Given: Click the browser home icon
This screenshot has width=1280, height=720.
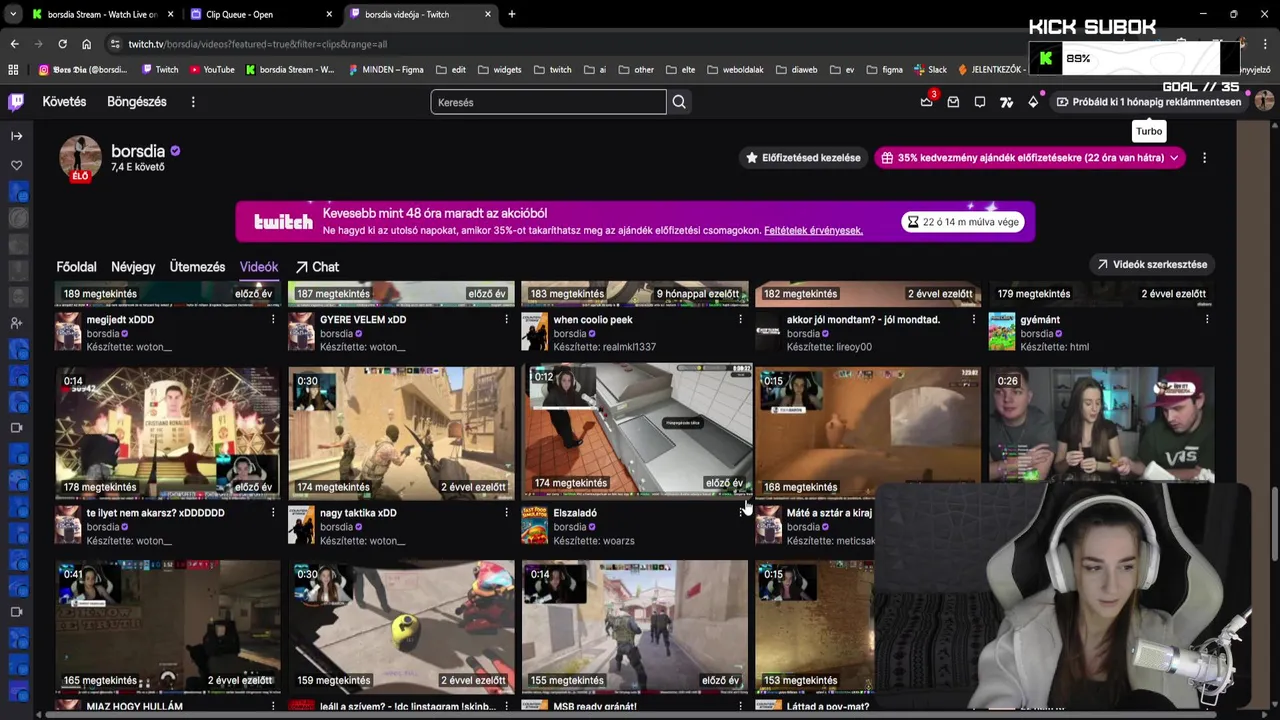Looking at the screenshot, I should [x=86, y=44].
